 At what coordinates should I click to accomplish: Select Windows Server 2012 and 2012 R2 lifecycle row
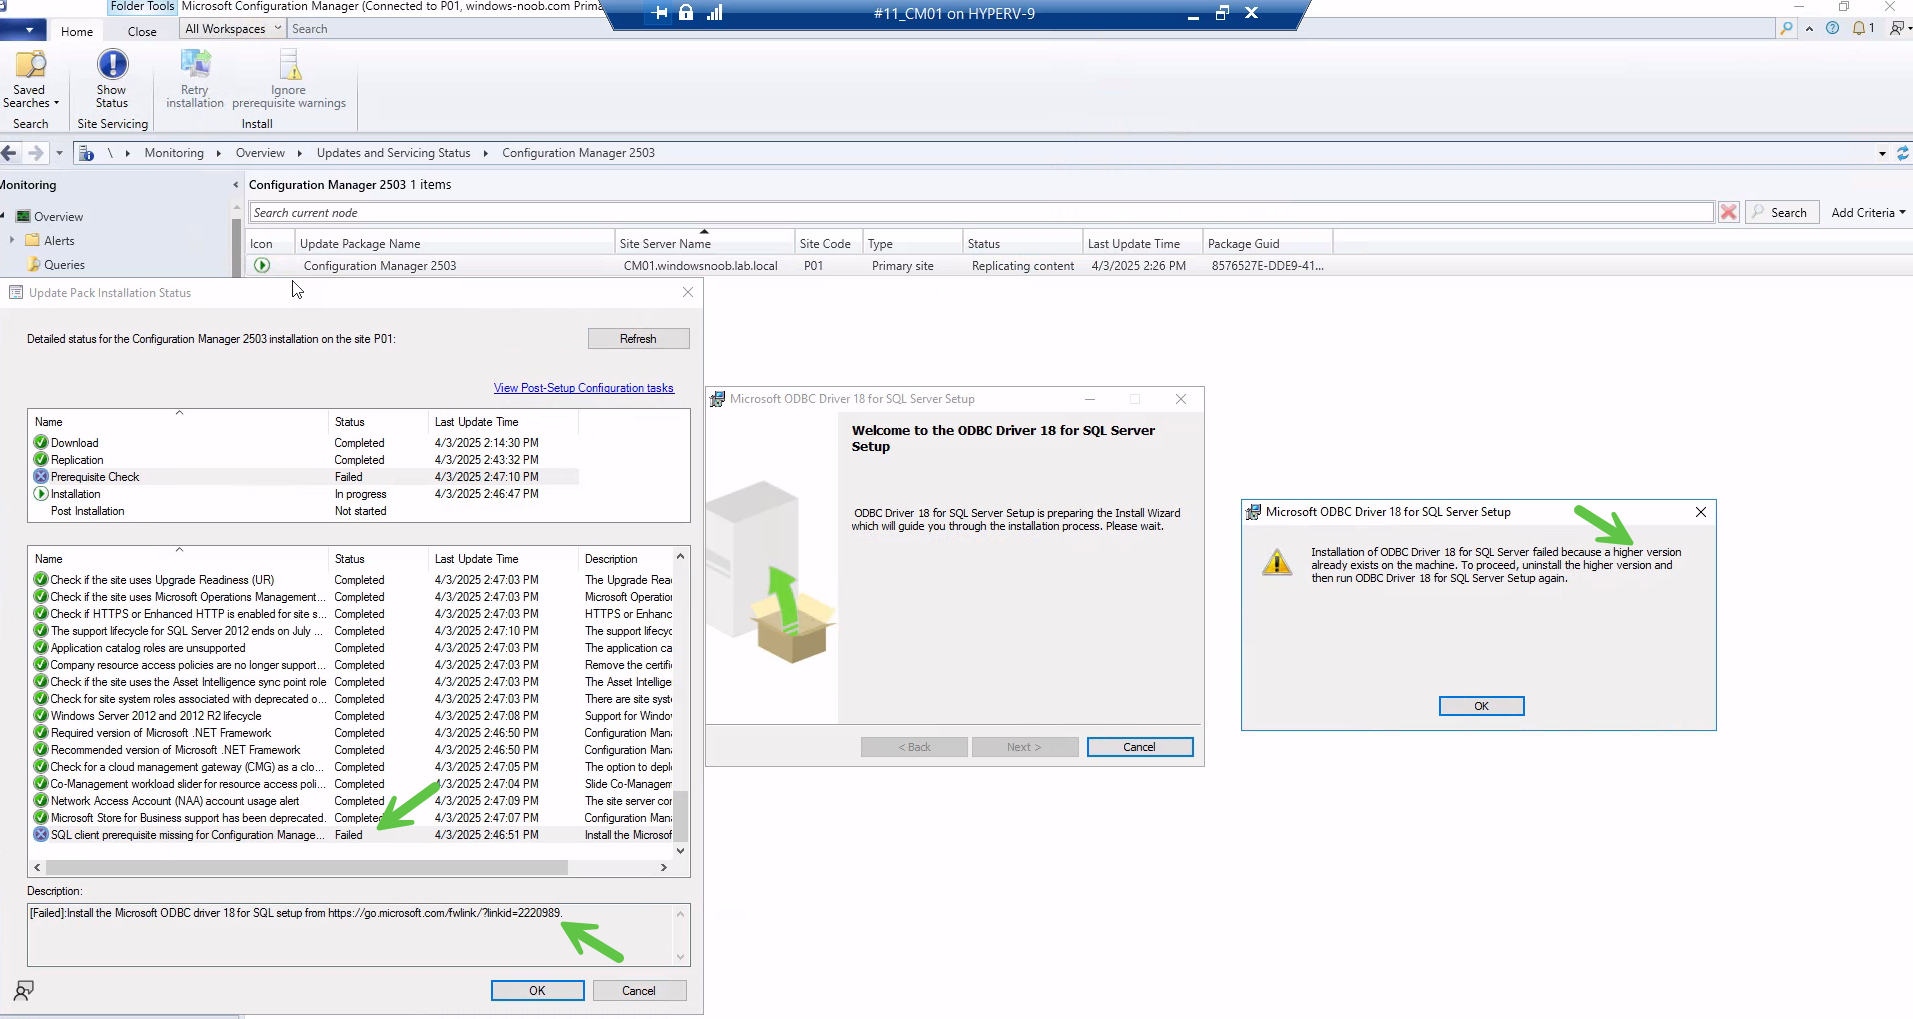point(352,716)
